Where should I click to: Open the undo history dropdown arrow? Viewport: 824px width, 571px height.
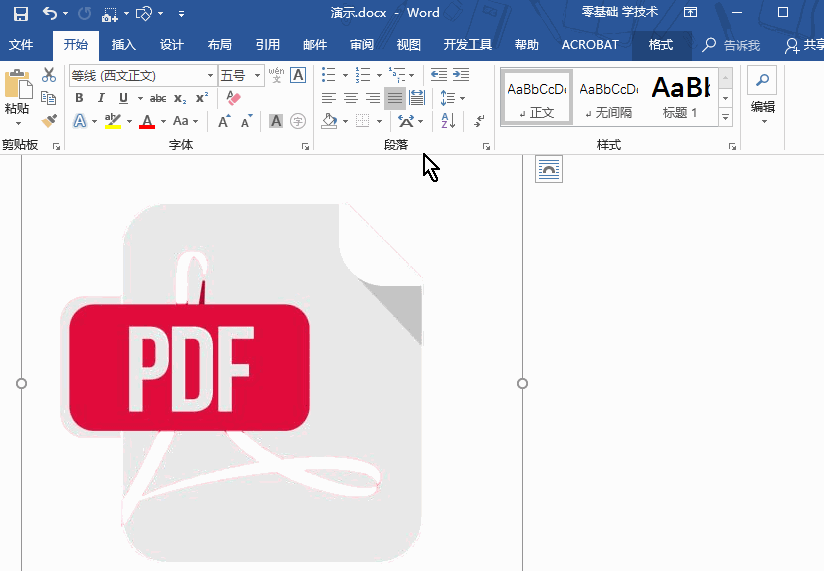(x=66, y=14)
